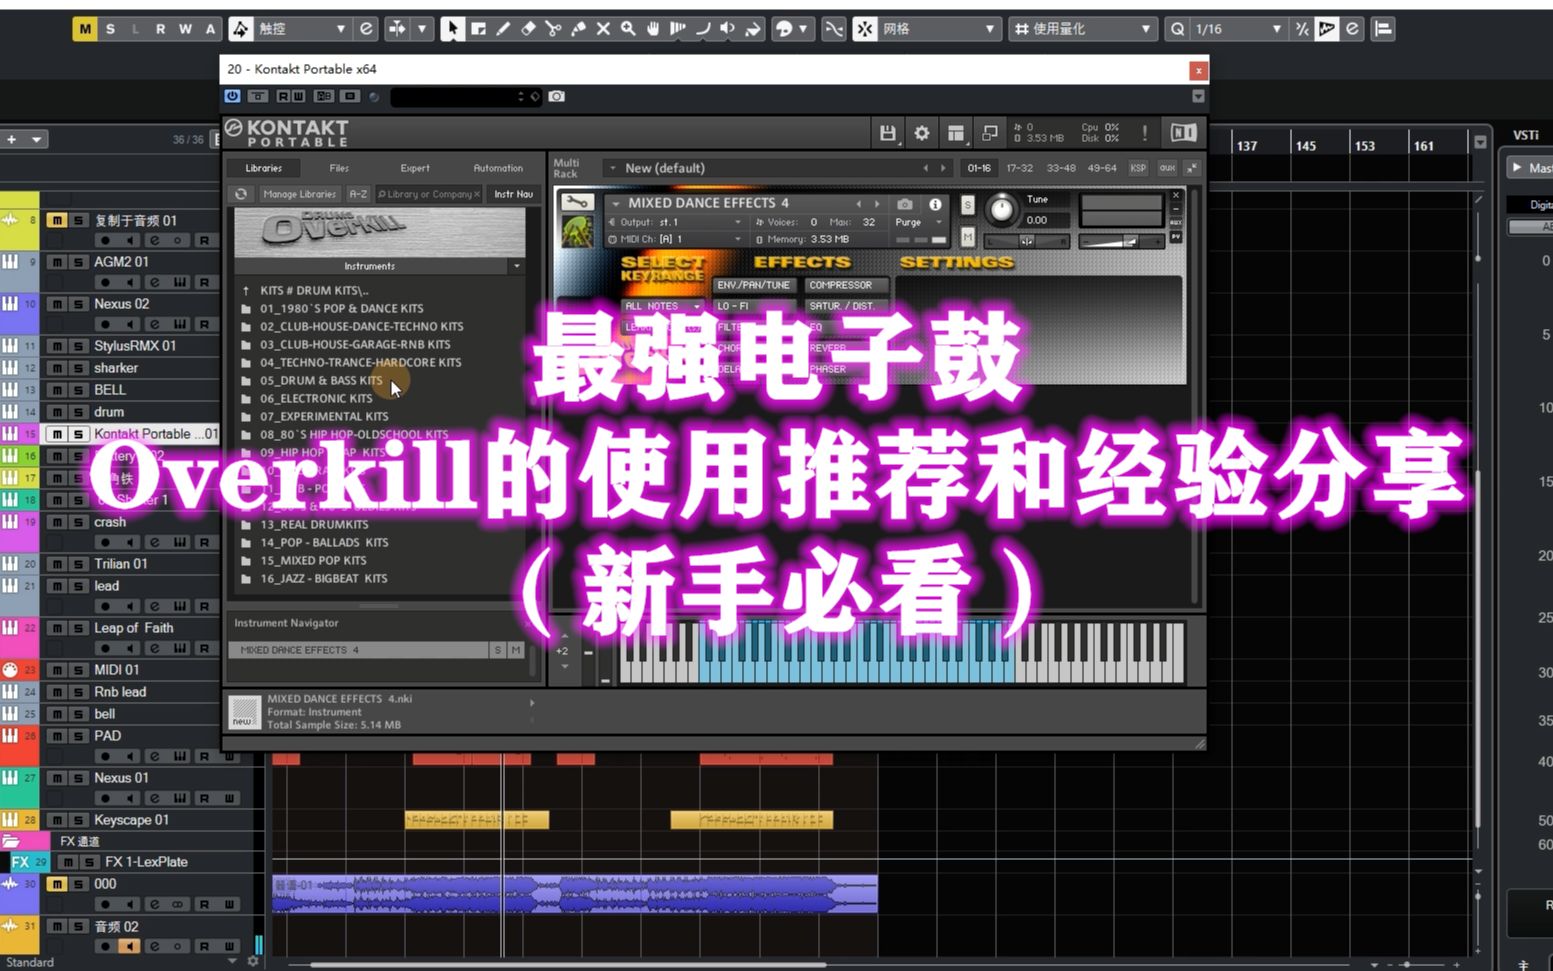
Task: Select the Glue tool
Action: coord(578,29)
